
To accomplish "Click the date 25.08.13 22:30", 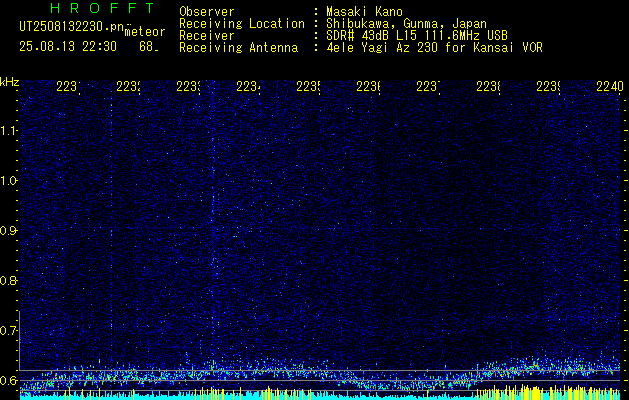I will (68, 47).
